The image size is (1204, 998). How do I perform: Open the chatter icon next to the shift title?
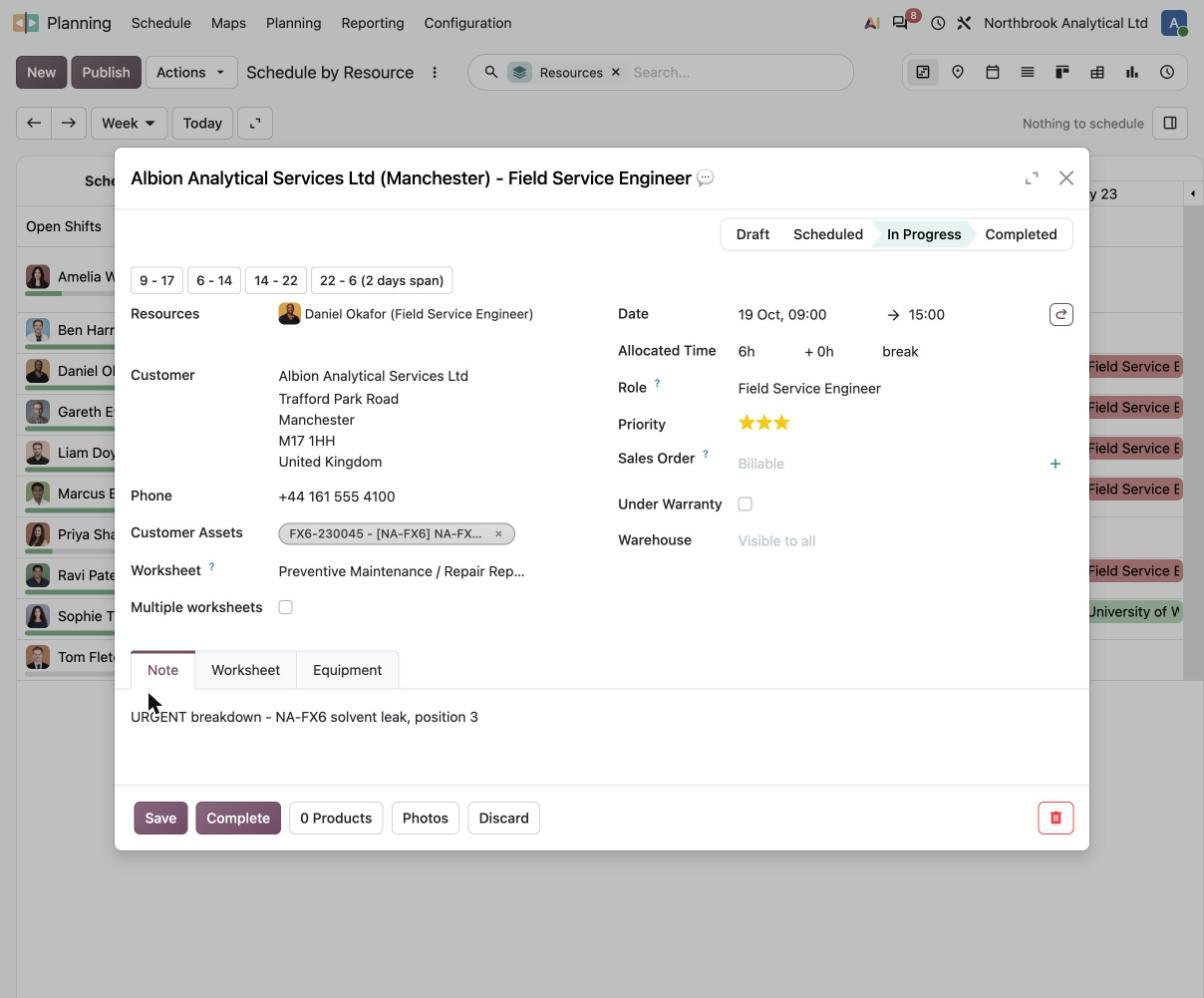(x=705, y=178)
